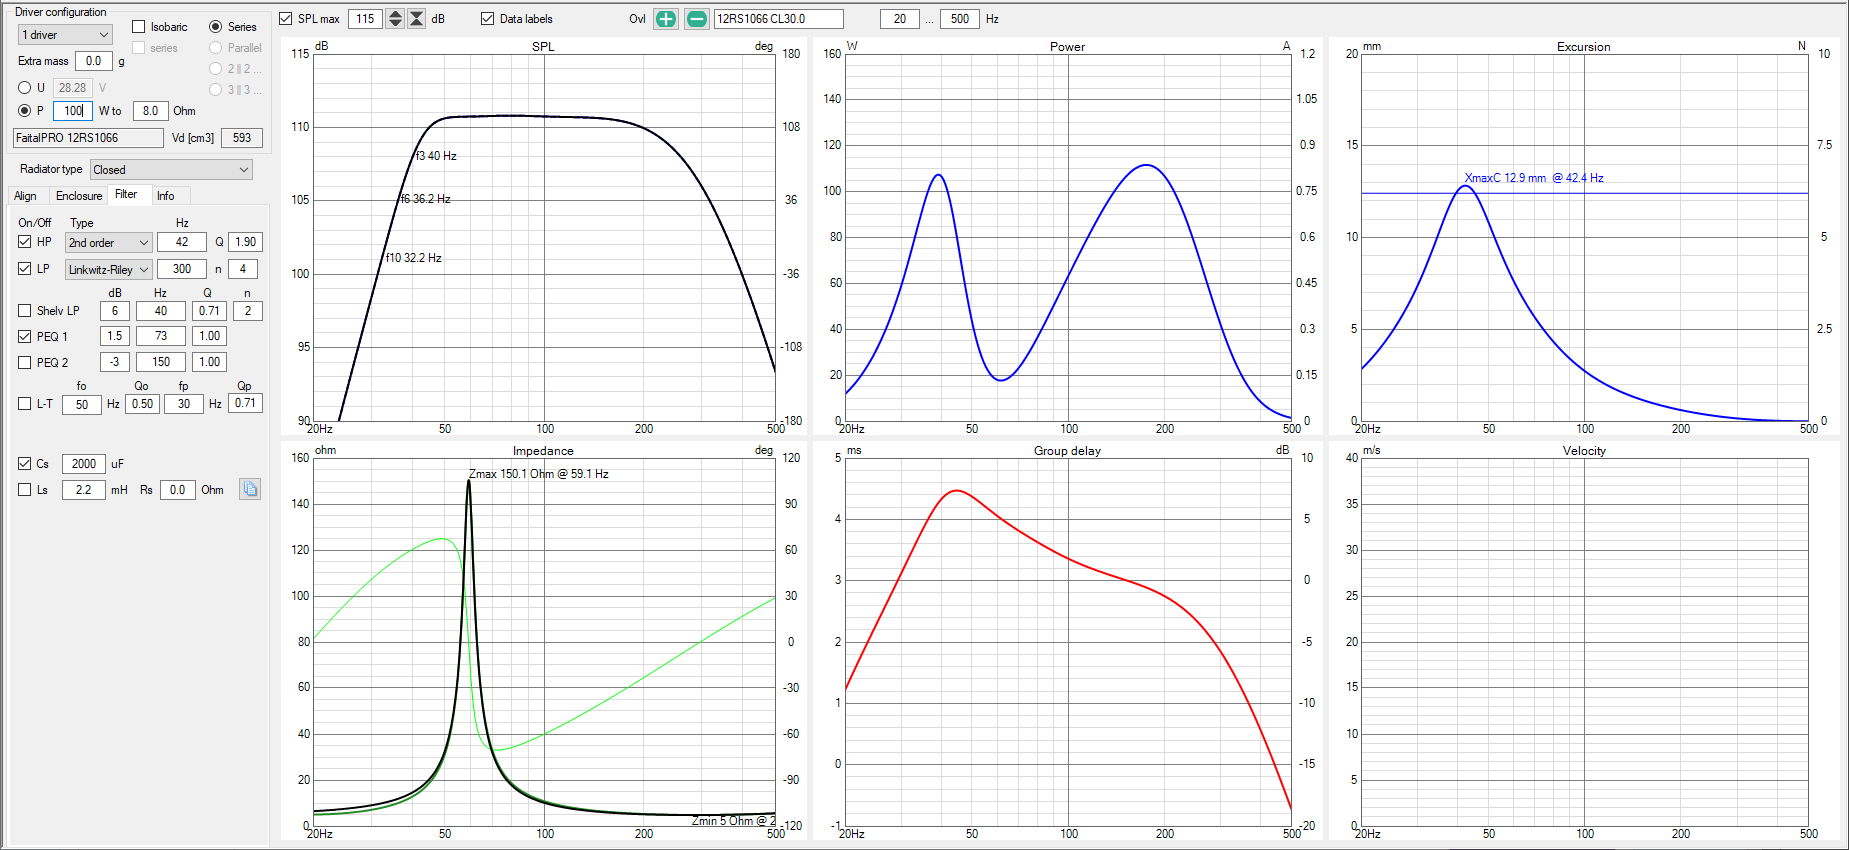Enable the Isobaric checkbox
The width and height of the screenshot is (1849, 850).
(139, 27)
